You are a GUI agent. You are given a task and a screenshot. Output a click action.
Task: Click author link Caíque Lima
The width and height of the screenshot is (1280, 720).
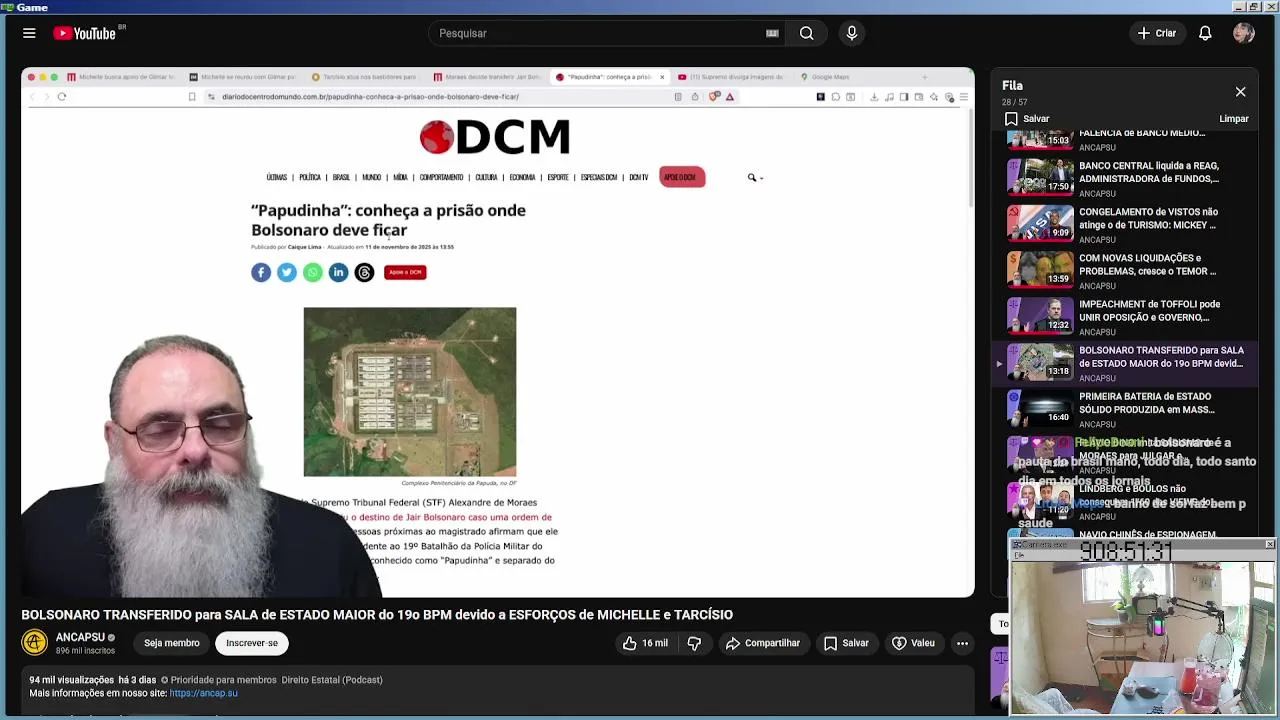[x=305, y=247]
